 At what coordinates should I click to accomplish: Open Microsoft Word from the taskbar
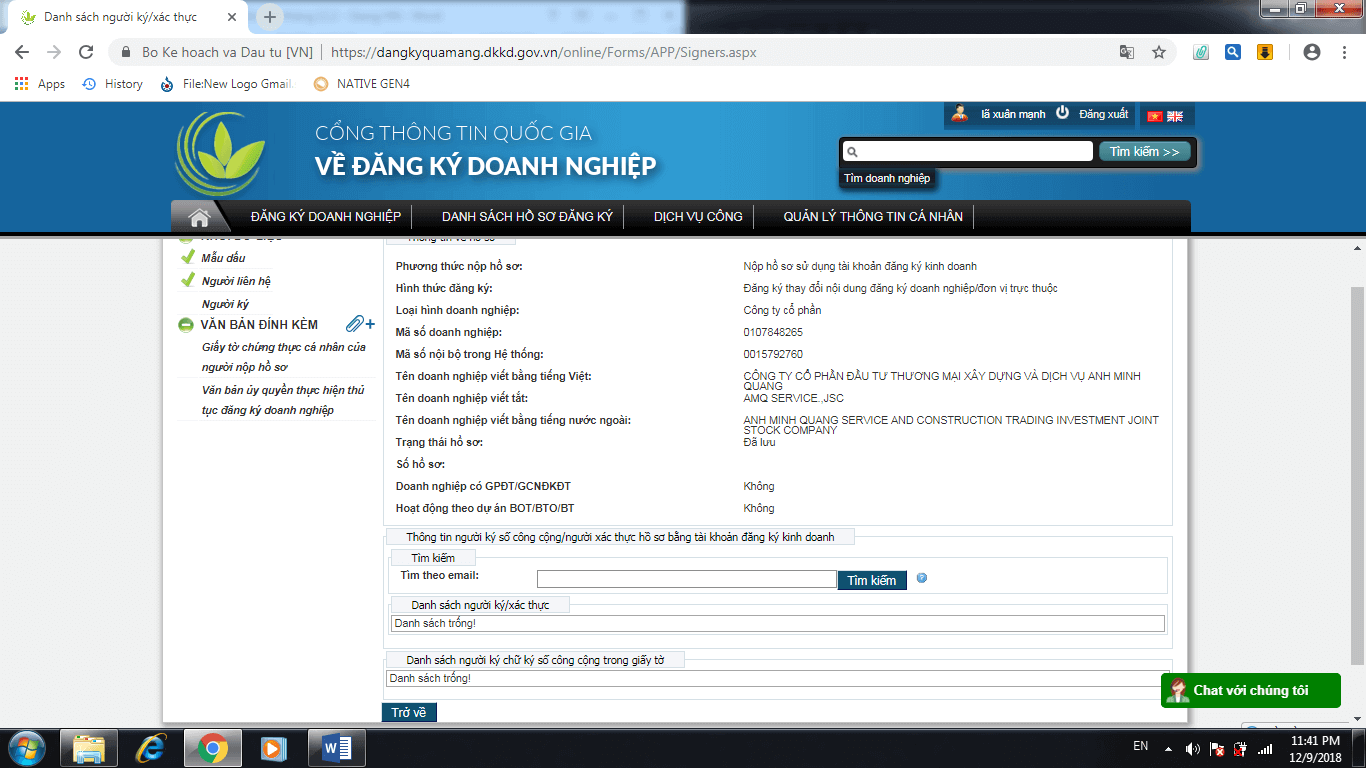coord(337,748)
